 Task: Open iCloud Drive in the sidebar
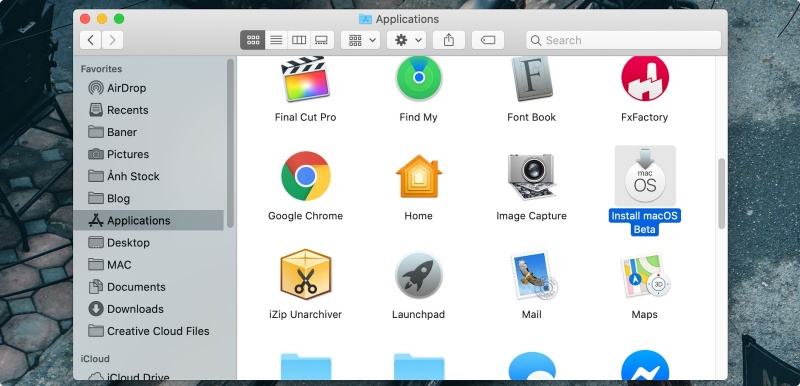[148, 377]
